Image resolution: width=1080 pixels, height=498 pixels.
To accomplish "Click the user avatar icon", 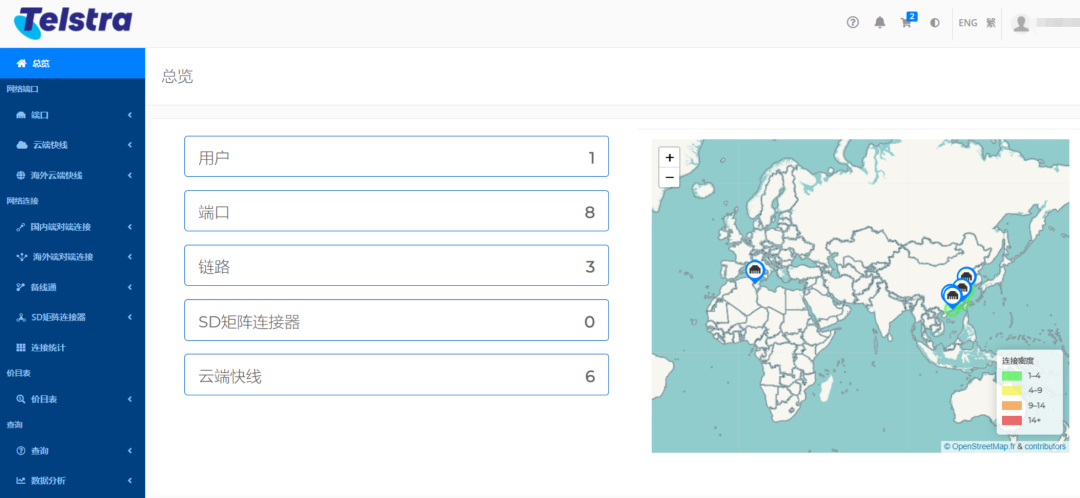I will 1021,23.
